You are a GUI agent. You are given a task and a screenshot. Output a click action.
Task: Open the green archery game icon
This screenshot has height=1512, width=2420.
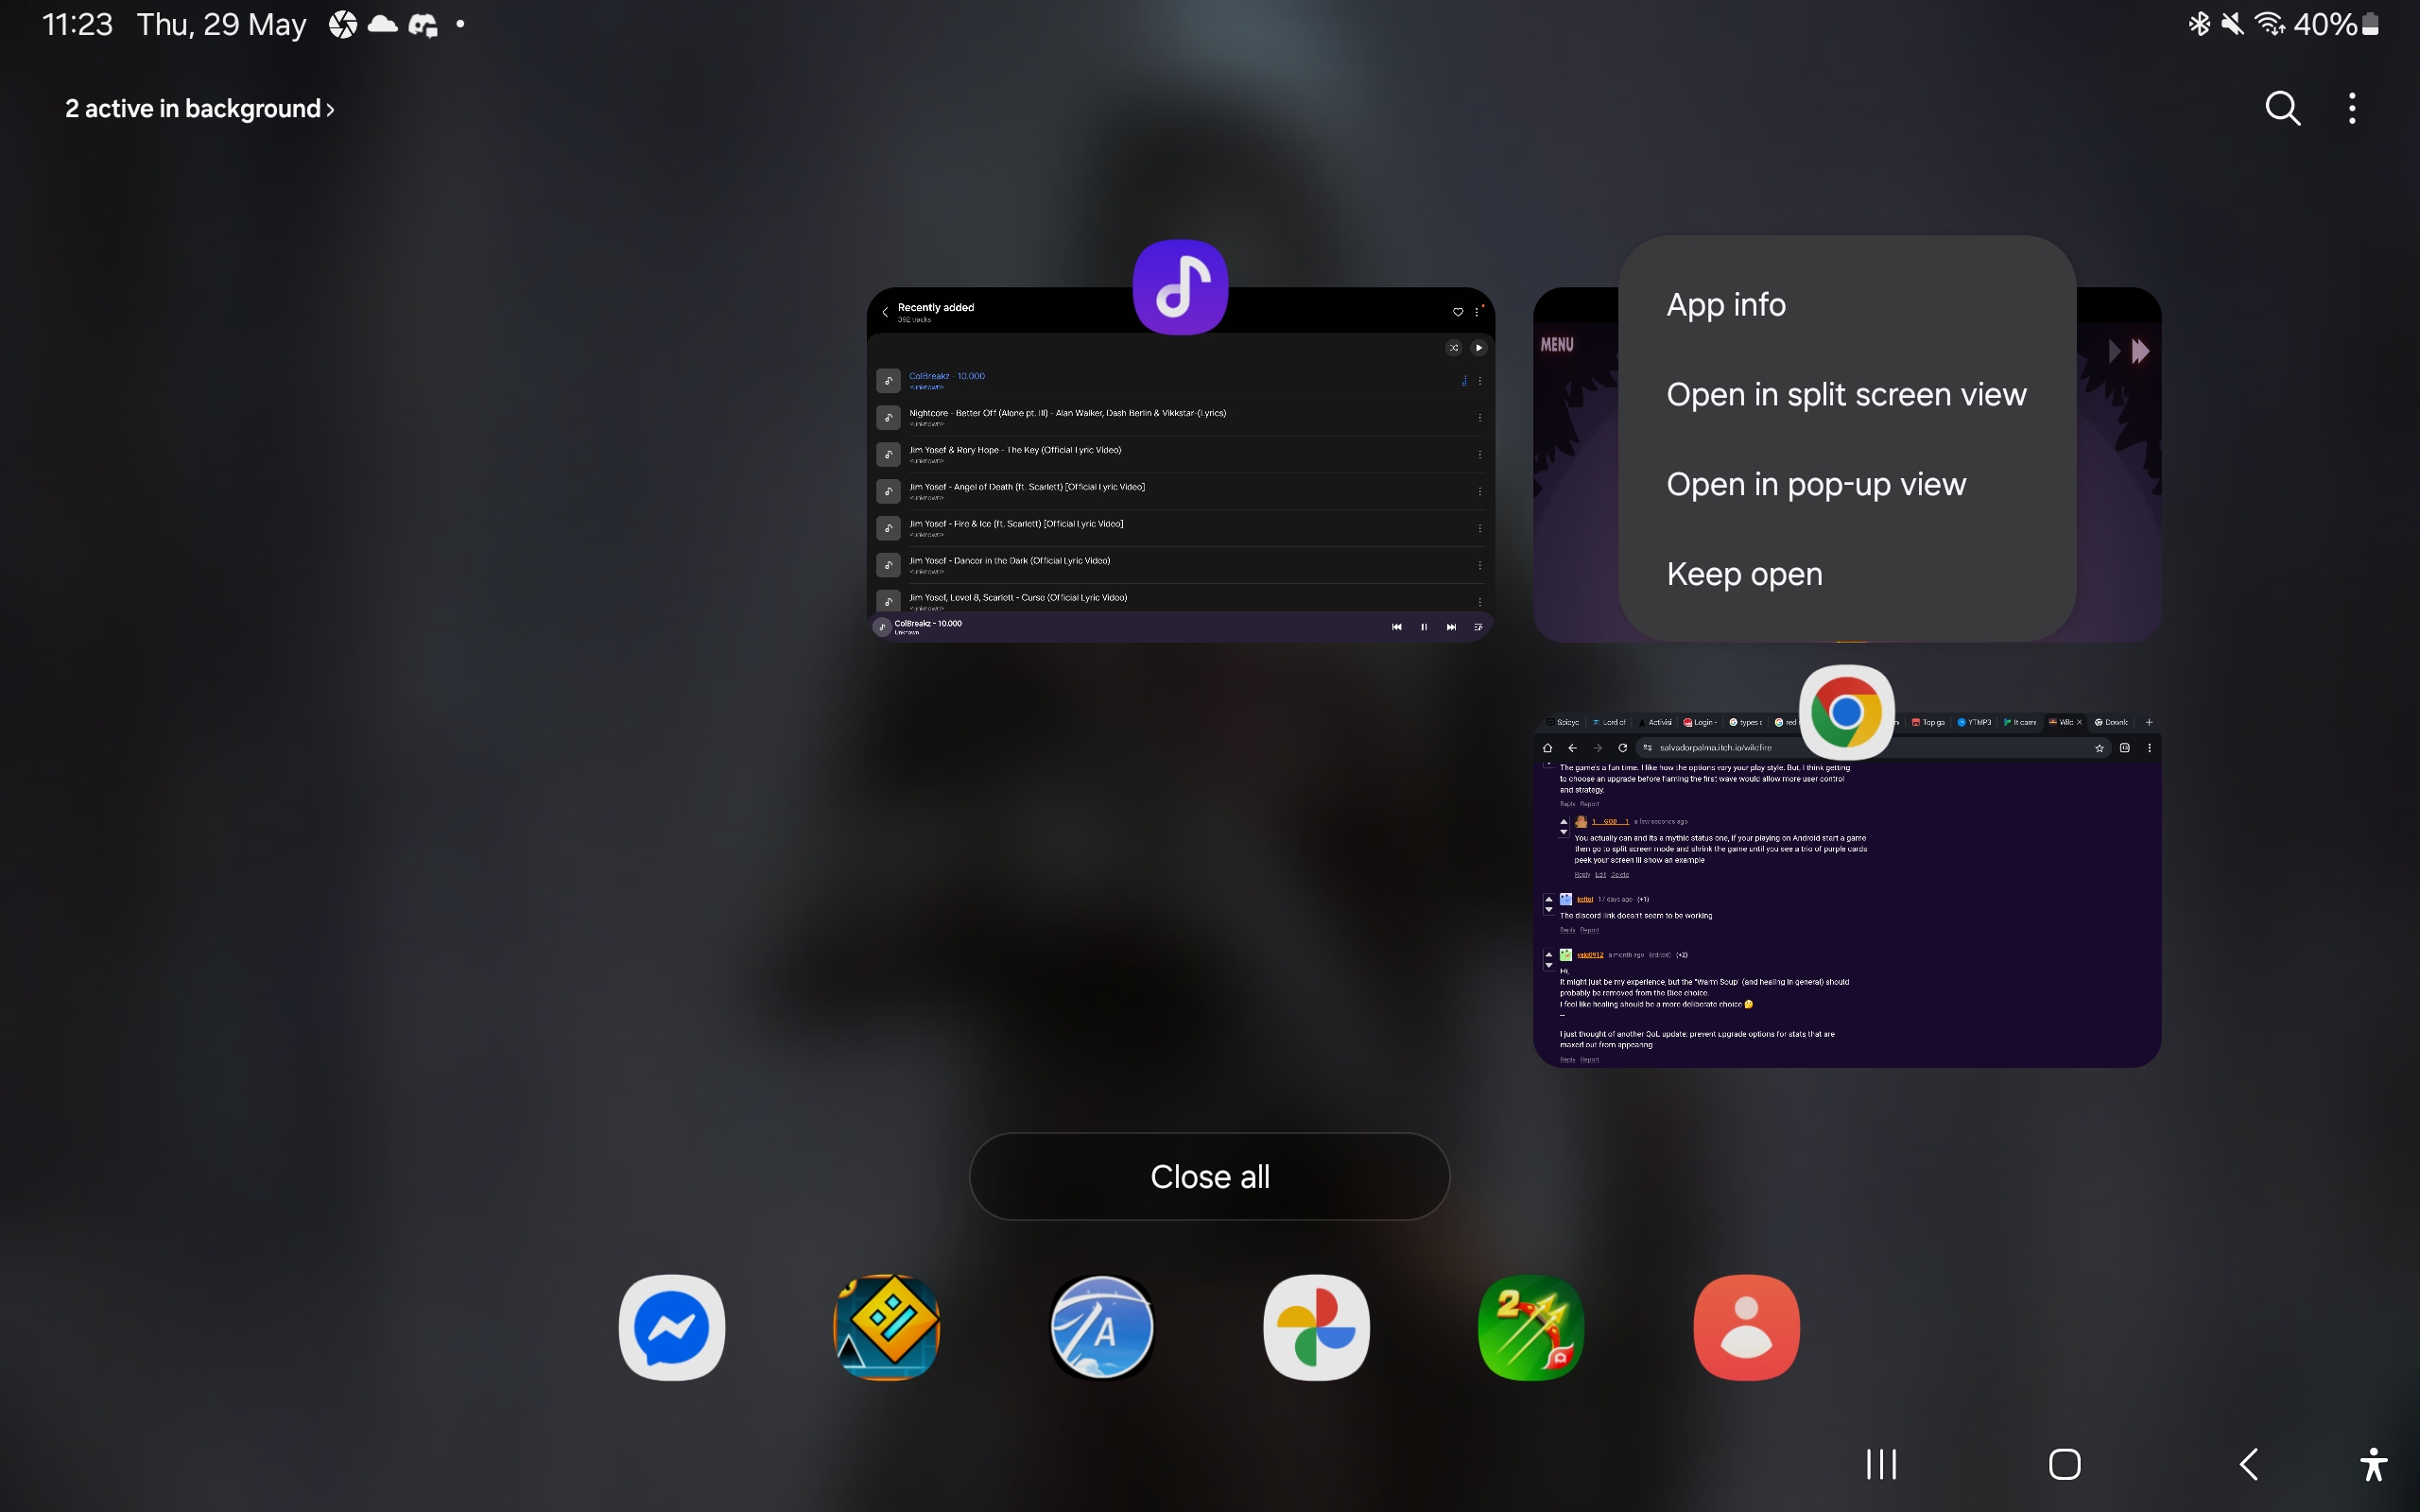pyautogui.click(x=1531, y=1327)
